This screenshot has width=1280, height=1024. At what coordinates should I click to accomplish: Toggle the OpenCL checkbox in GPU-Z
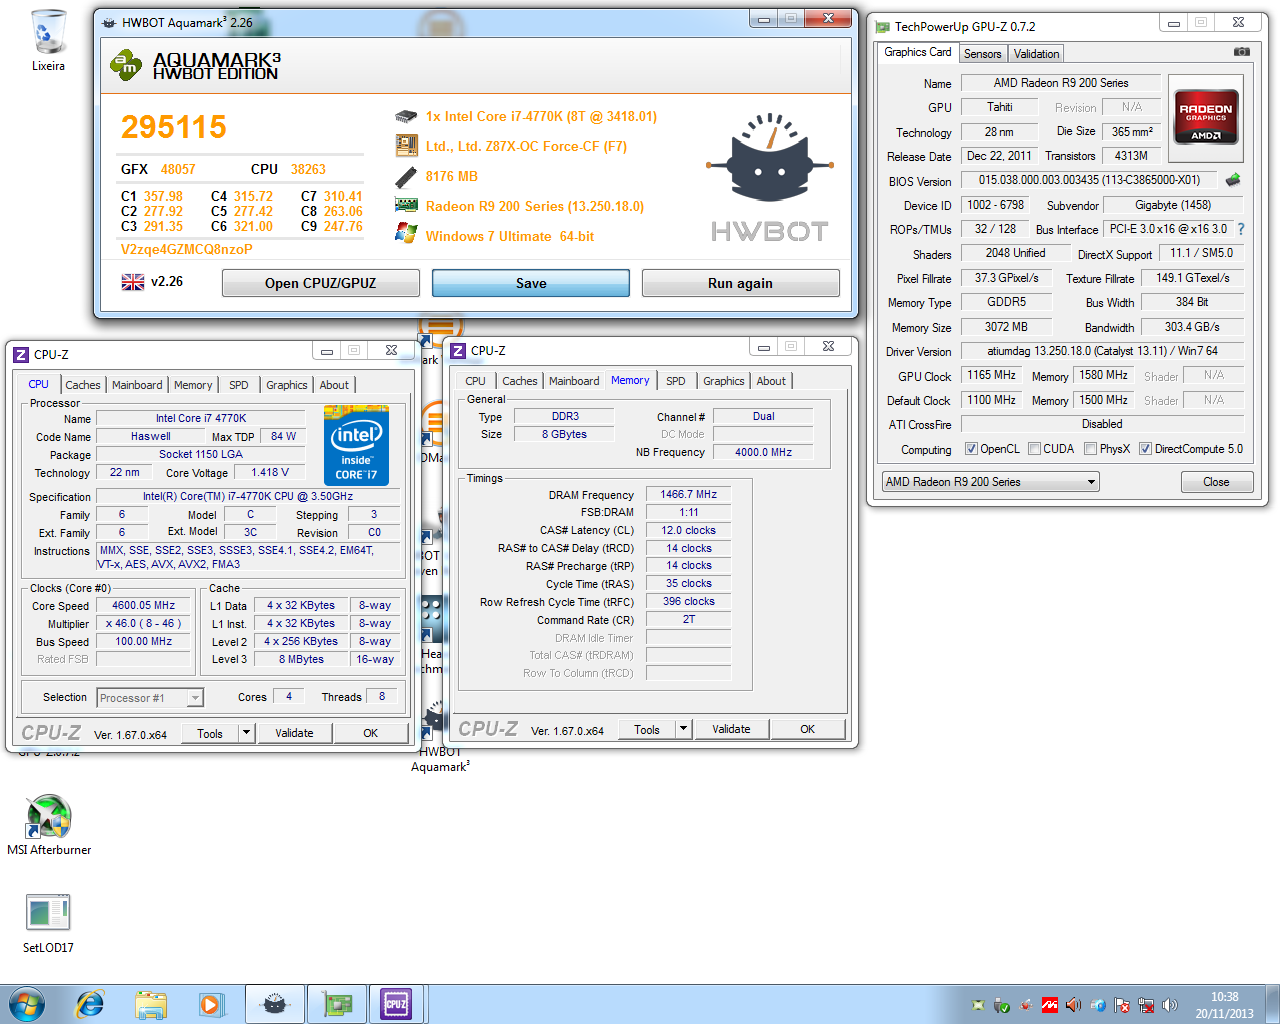tap(971, 449)
